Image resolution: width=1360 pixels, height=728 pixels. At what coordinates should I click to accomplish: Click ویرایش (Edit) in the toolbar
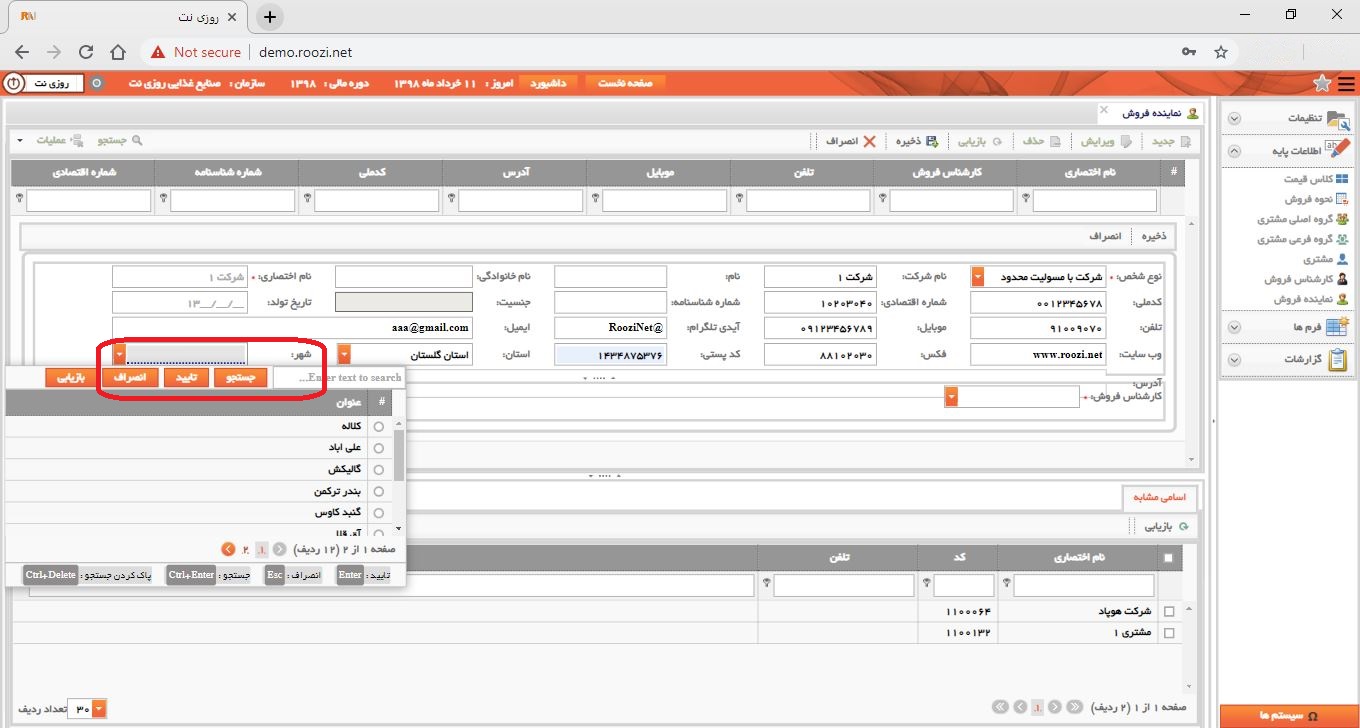[x=1106, y=141]
